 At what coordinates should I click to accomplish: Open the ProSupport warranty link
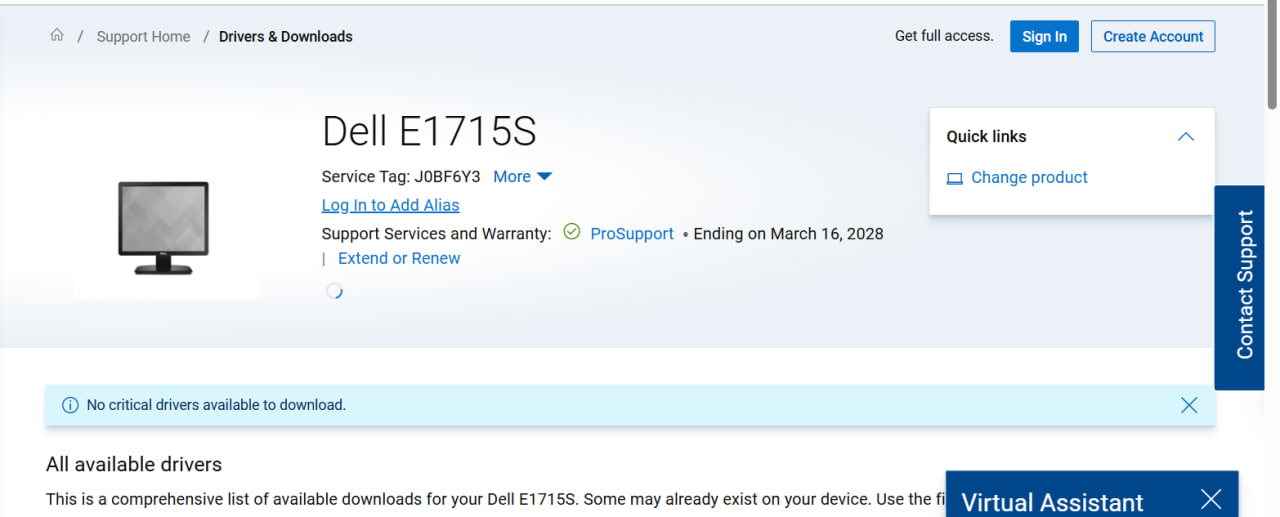point(632,233)
